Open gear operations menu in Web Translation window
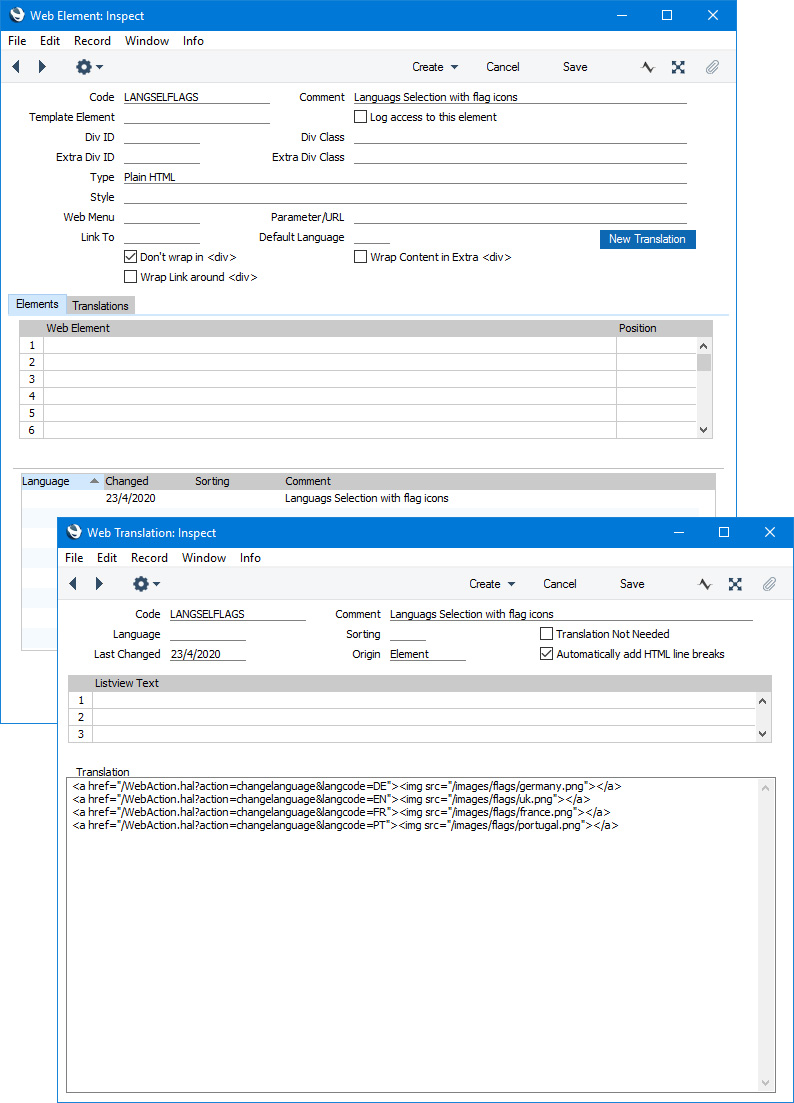This screenshot has height=1103, width=794. (x=146, y=584)
